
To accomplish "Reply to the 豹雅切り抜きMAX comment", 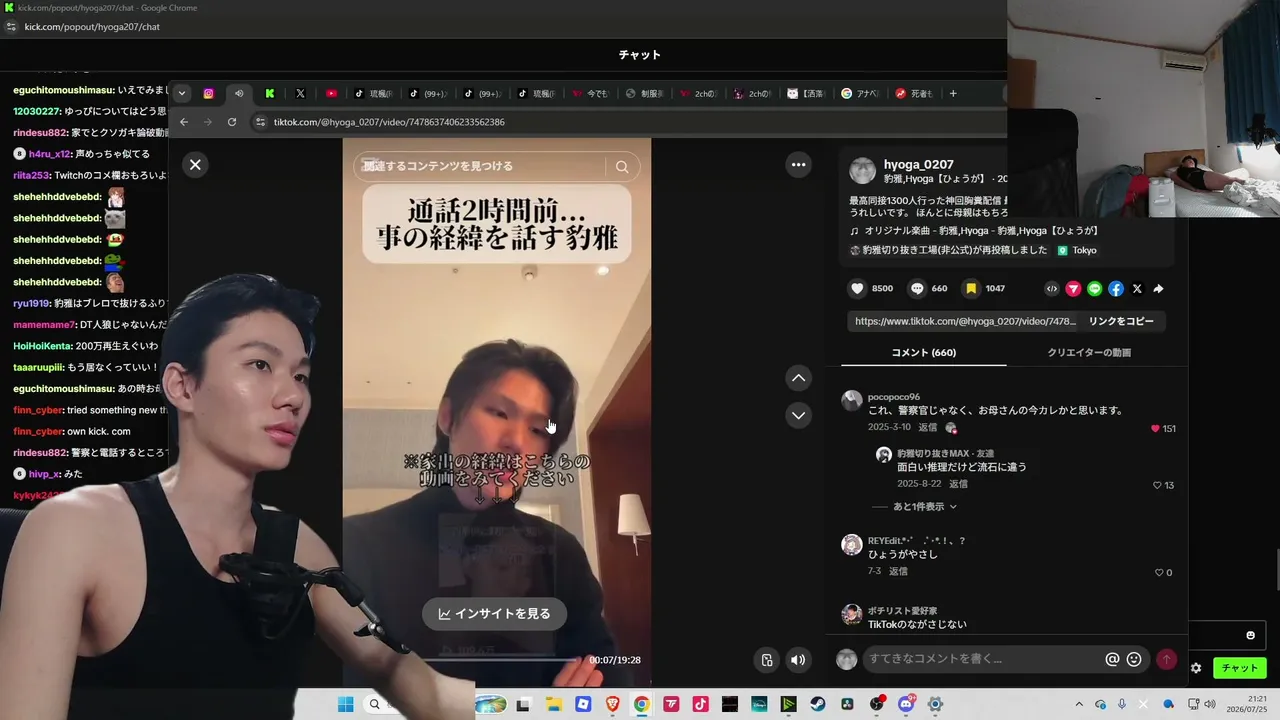I will [x=958, y=484].
